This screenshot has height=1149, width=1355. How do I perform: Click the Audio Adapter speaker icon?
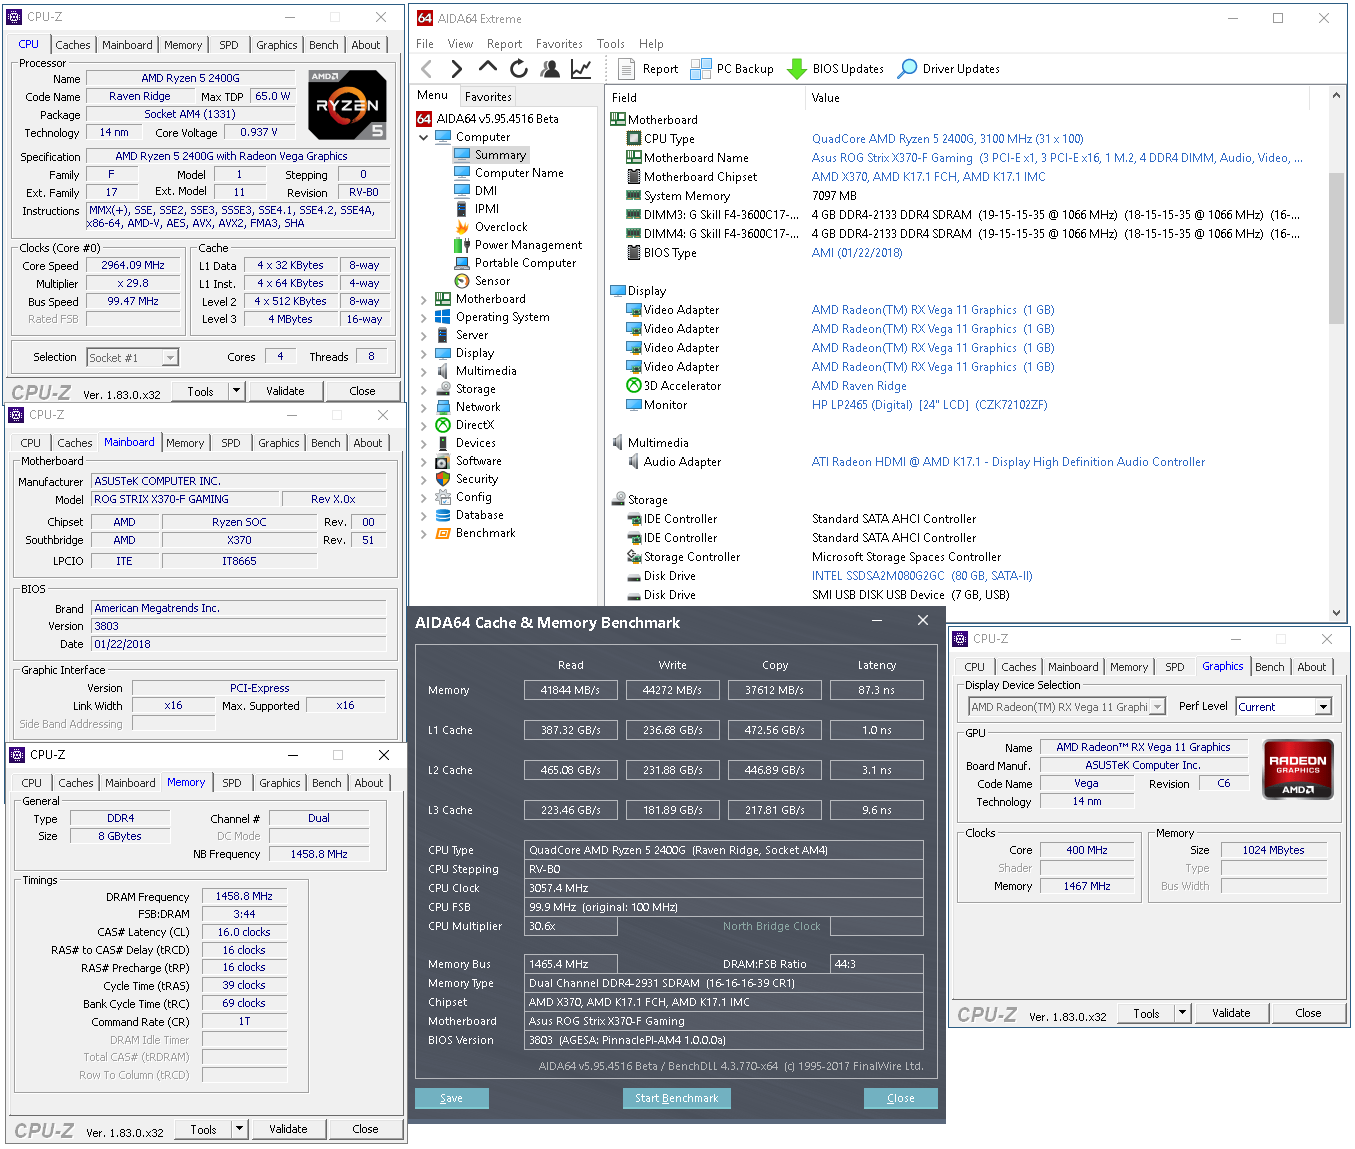click(633, 462)
